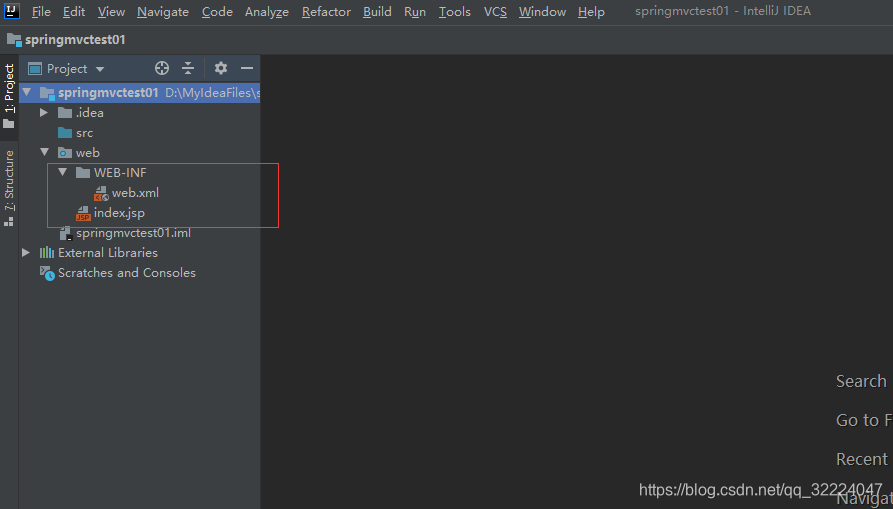Screen dimensions: 893x509
Task: Click the IntelliJ IDEA app logo icon
Action: [x=11, y=11]
